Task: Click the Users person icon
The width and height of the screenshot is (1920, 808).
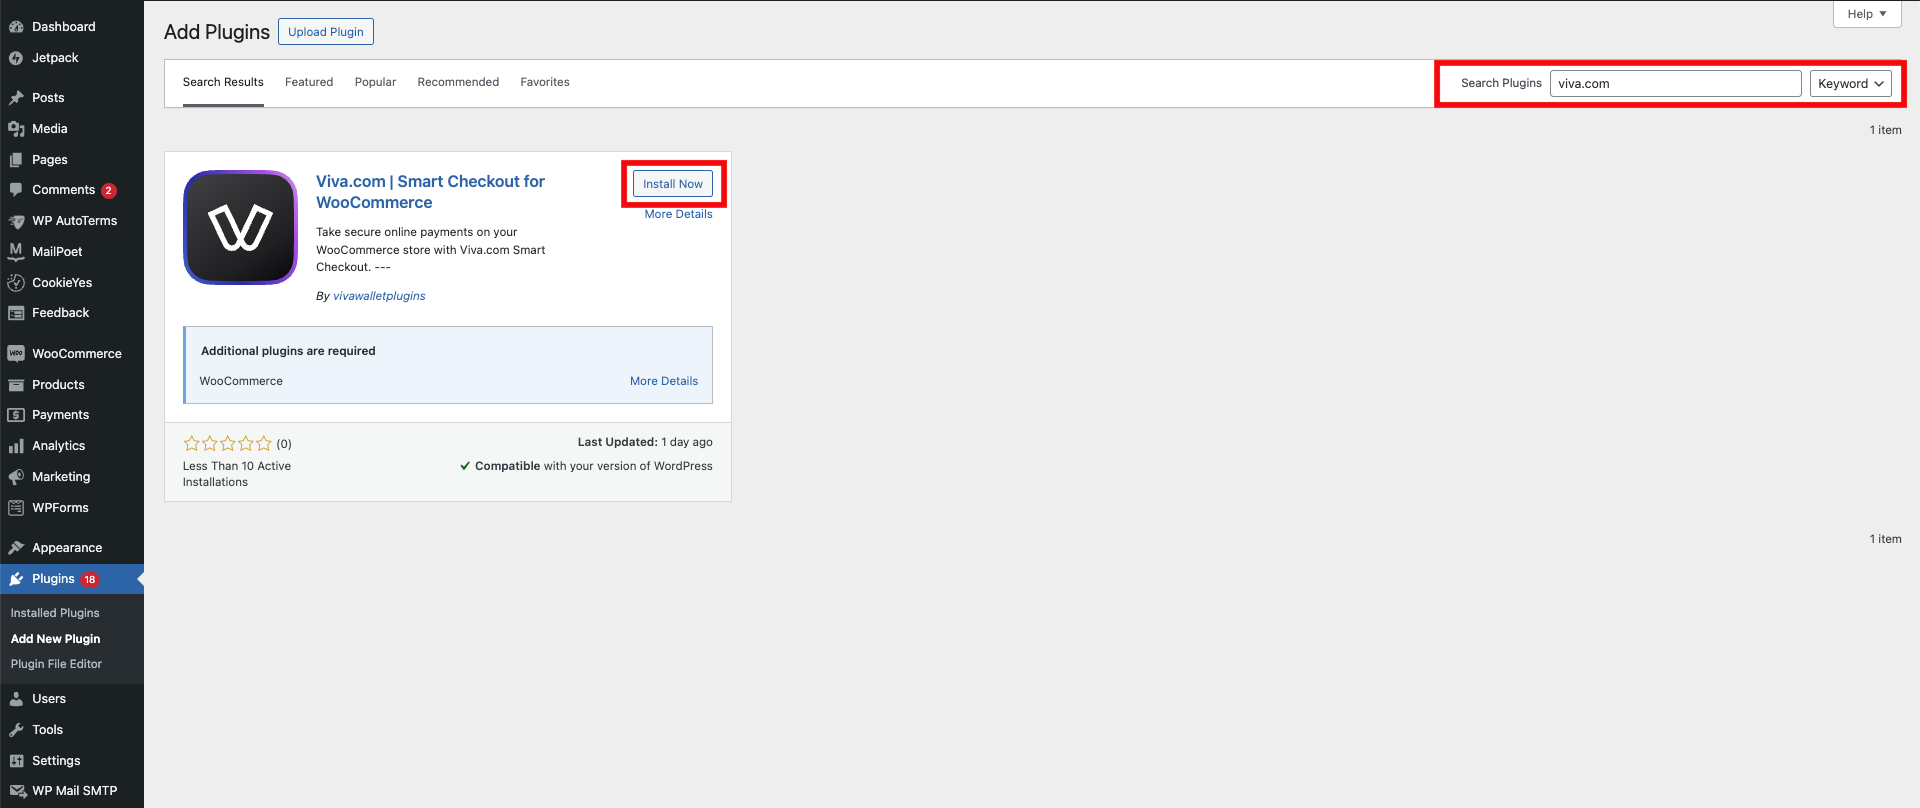Action: pyautogui.click(x=16, y=699)
